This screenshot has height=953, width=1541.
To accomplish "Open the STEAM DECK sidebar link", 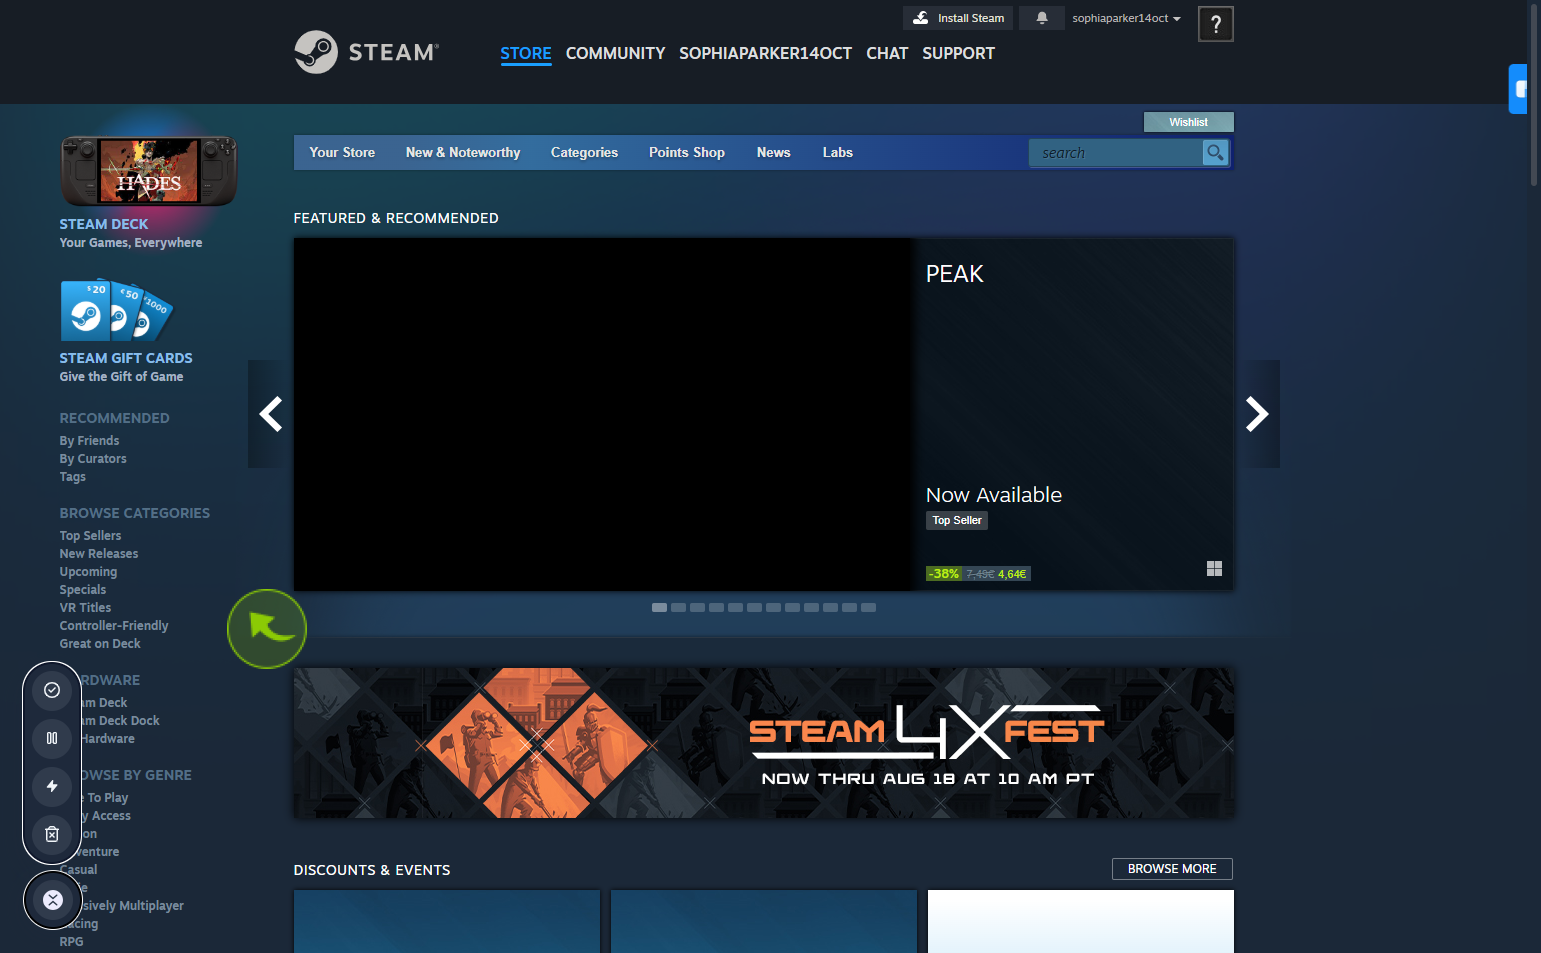I will point(103,224).
